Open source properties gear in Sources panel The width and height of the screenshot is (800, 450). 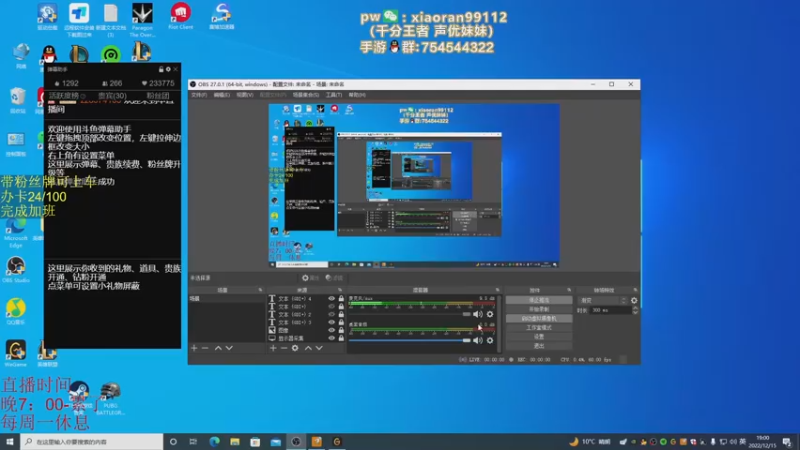[295, 348]
